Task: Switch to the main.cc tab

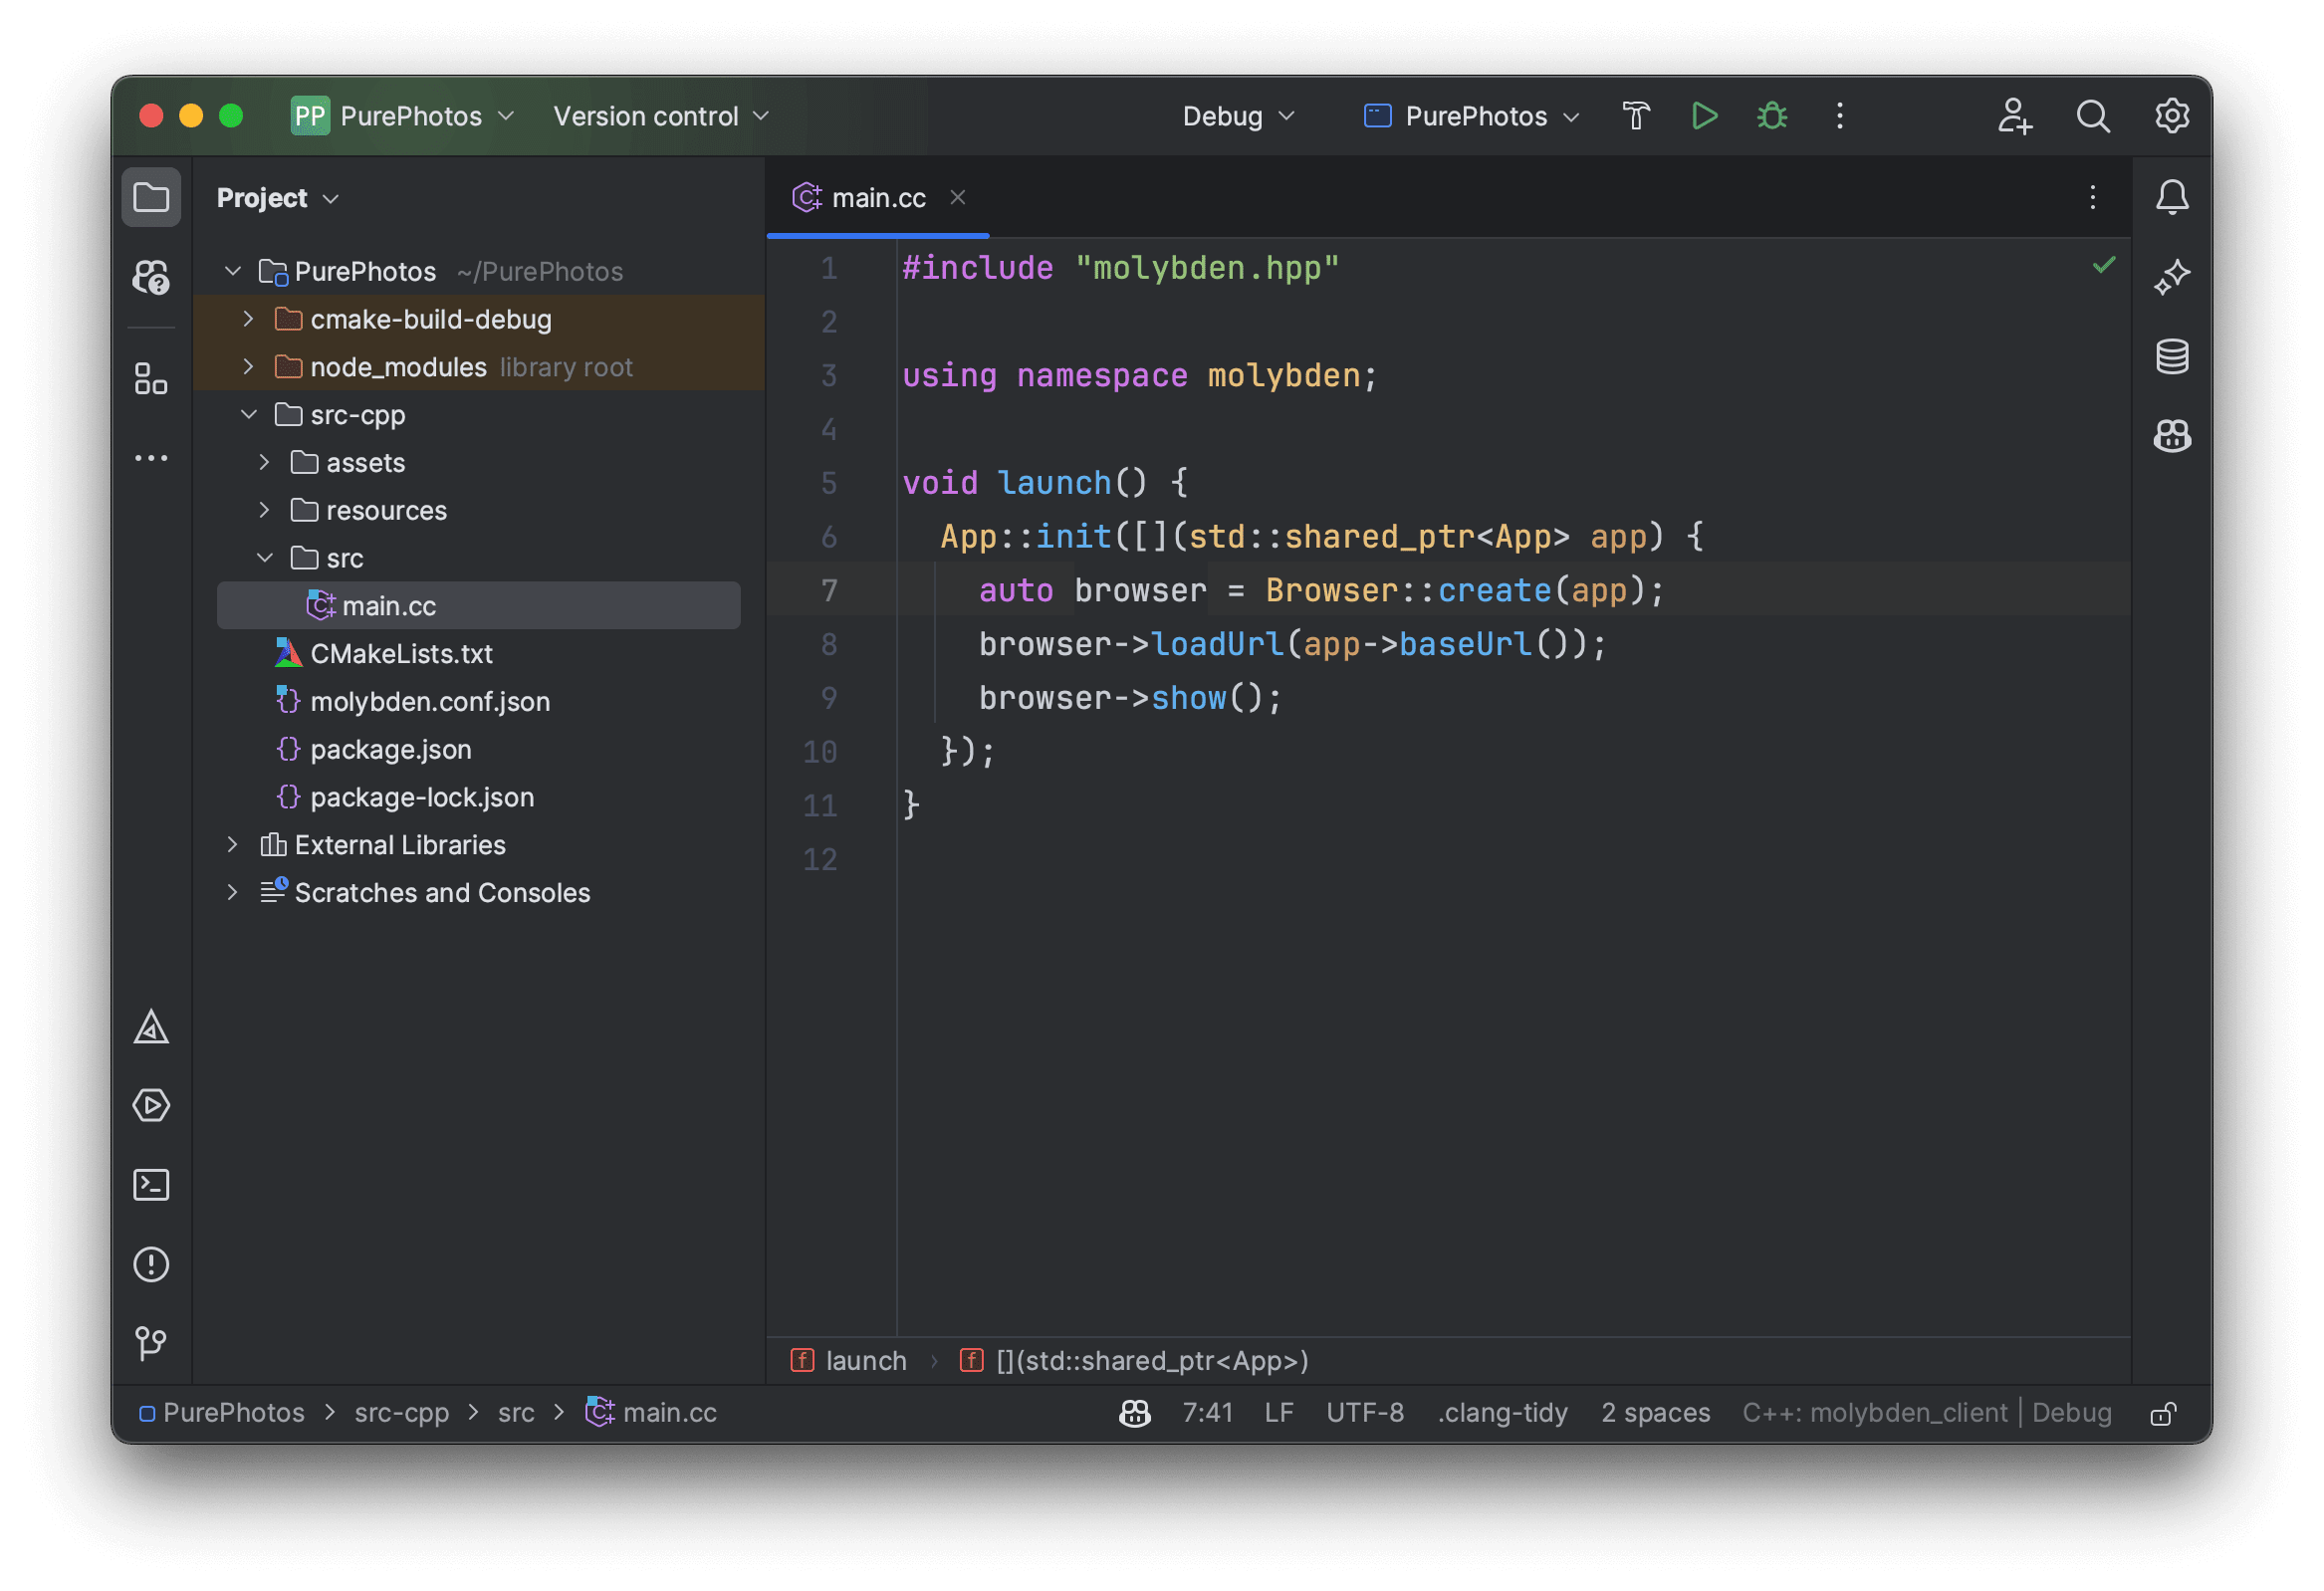Action: click(x=877, y=196)
